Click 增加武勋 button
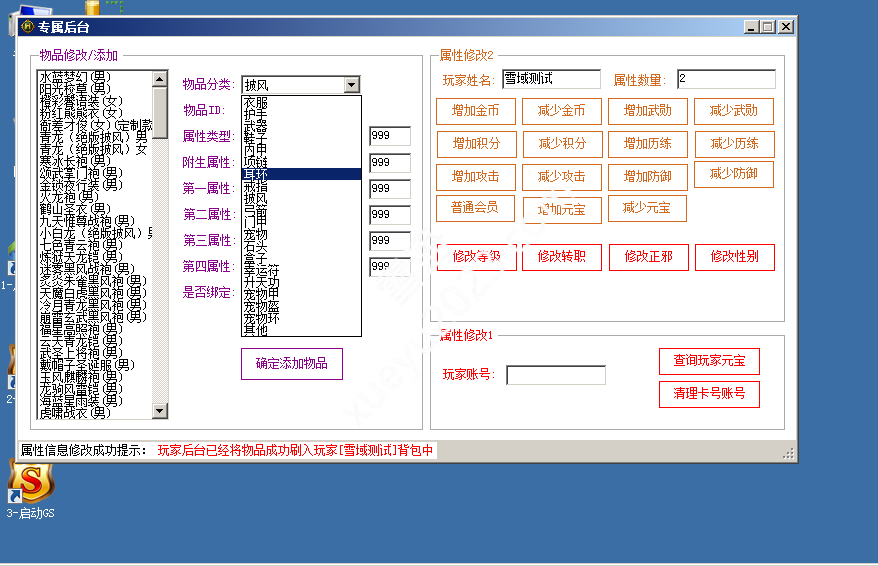This screenshot has width=878, height=566. (648, 111)
